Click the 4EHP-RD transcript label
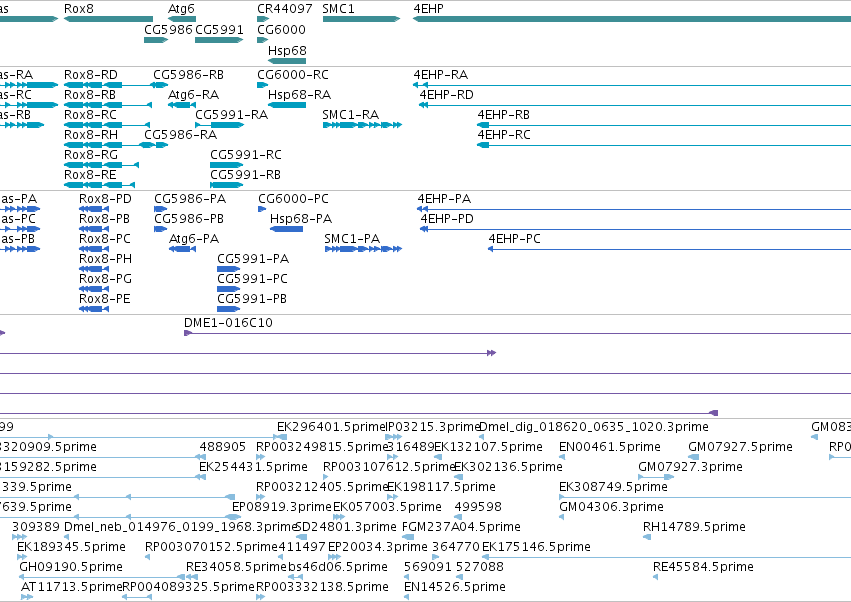This screenshot has height=602, width=851. pos(446,94)
